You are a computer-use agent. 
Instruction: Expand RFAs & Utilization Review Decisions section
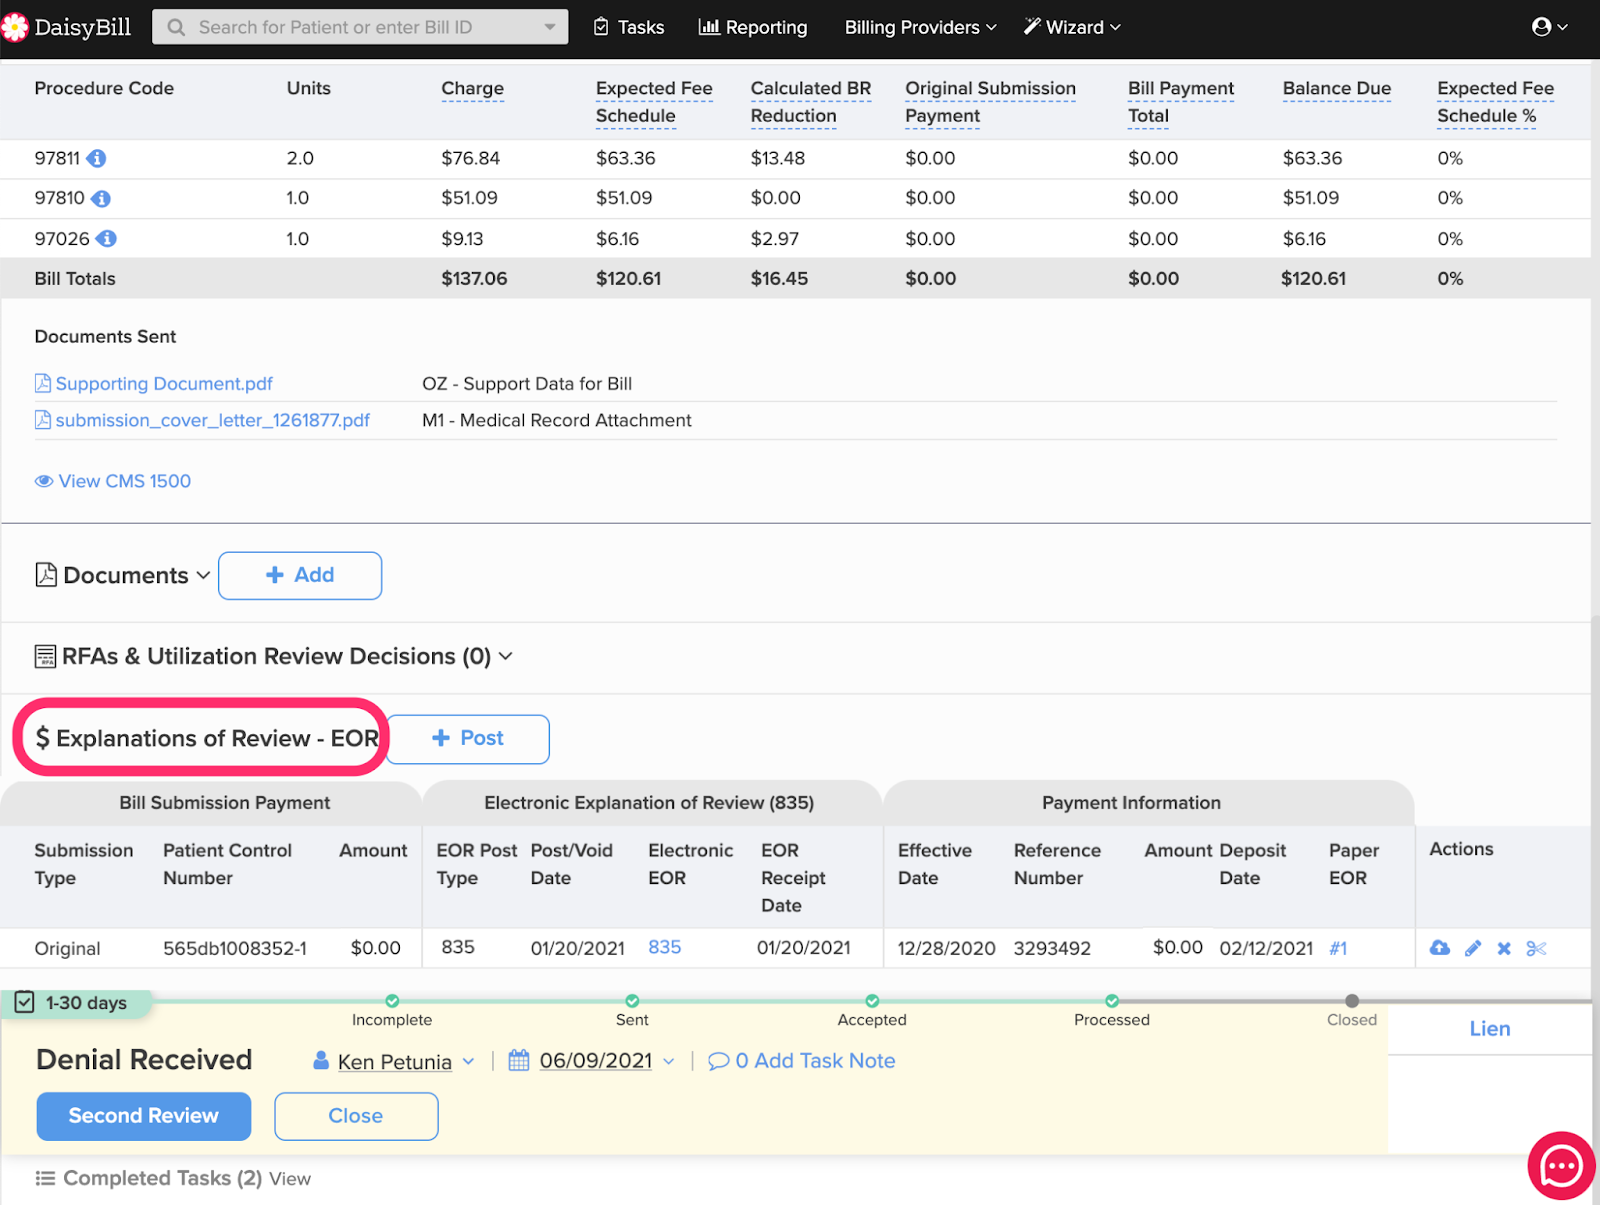pos(274,657)
